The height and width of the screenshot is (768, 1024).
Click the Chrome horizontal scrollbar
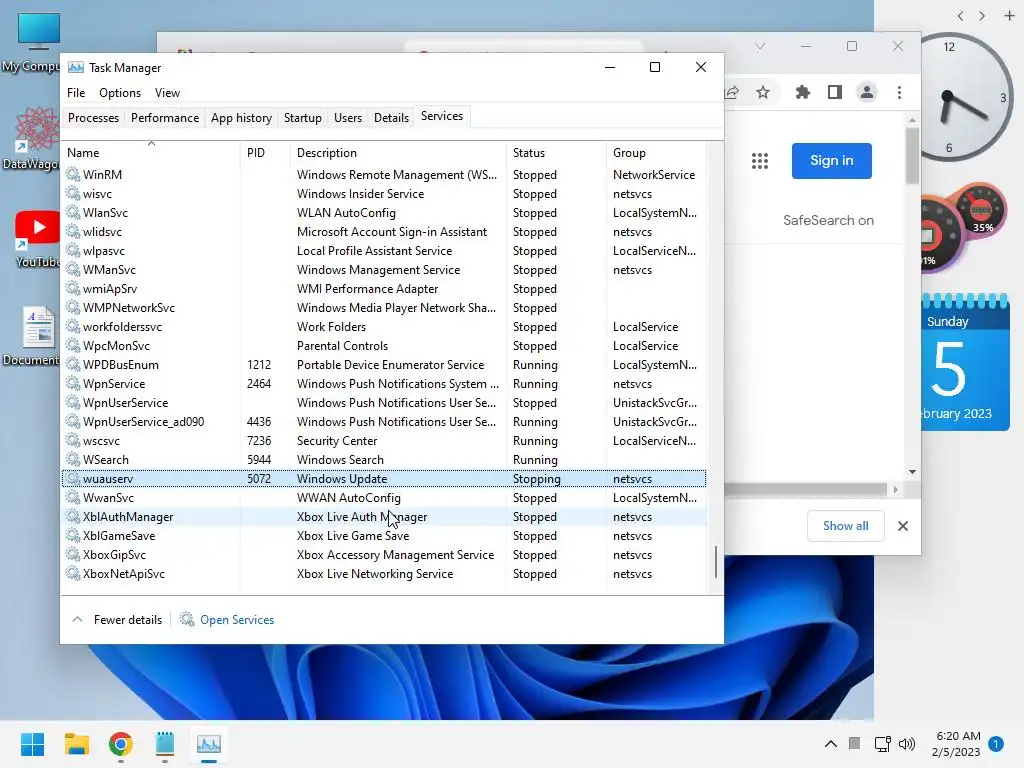click(805, 489)
